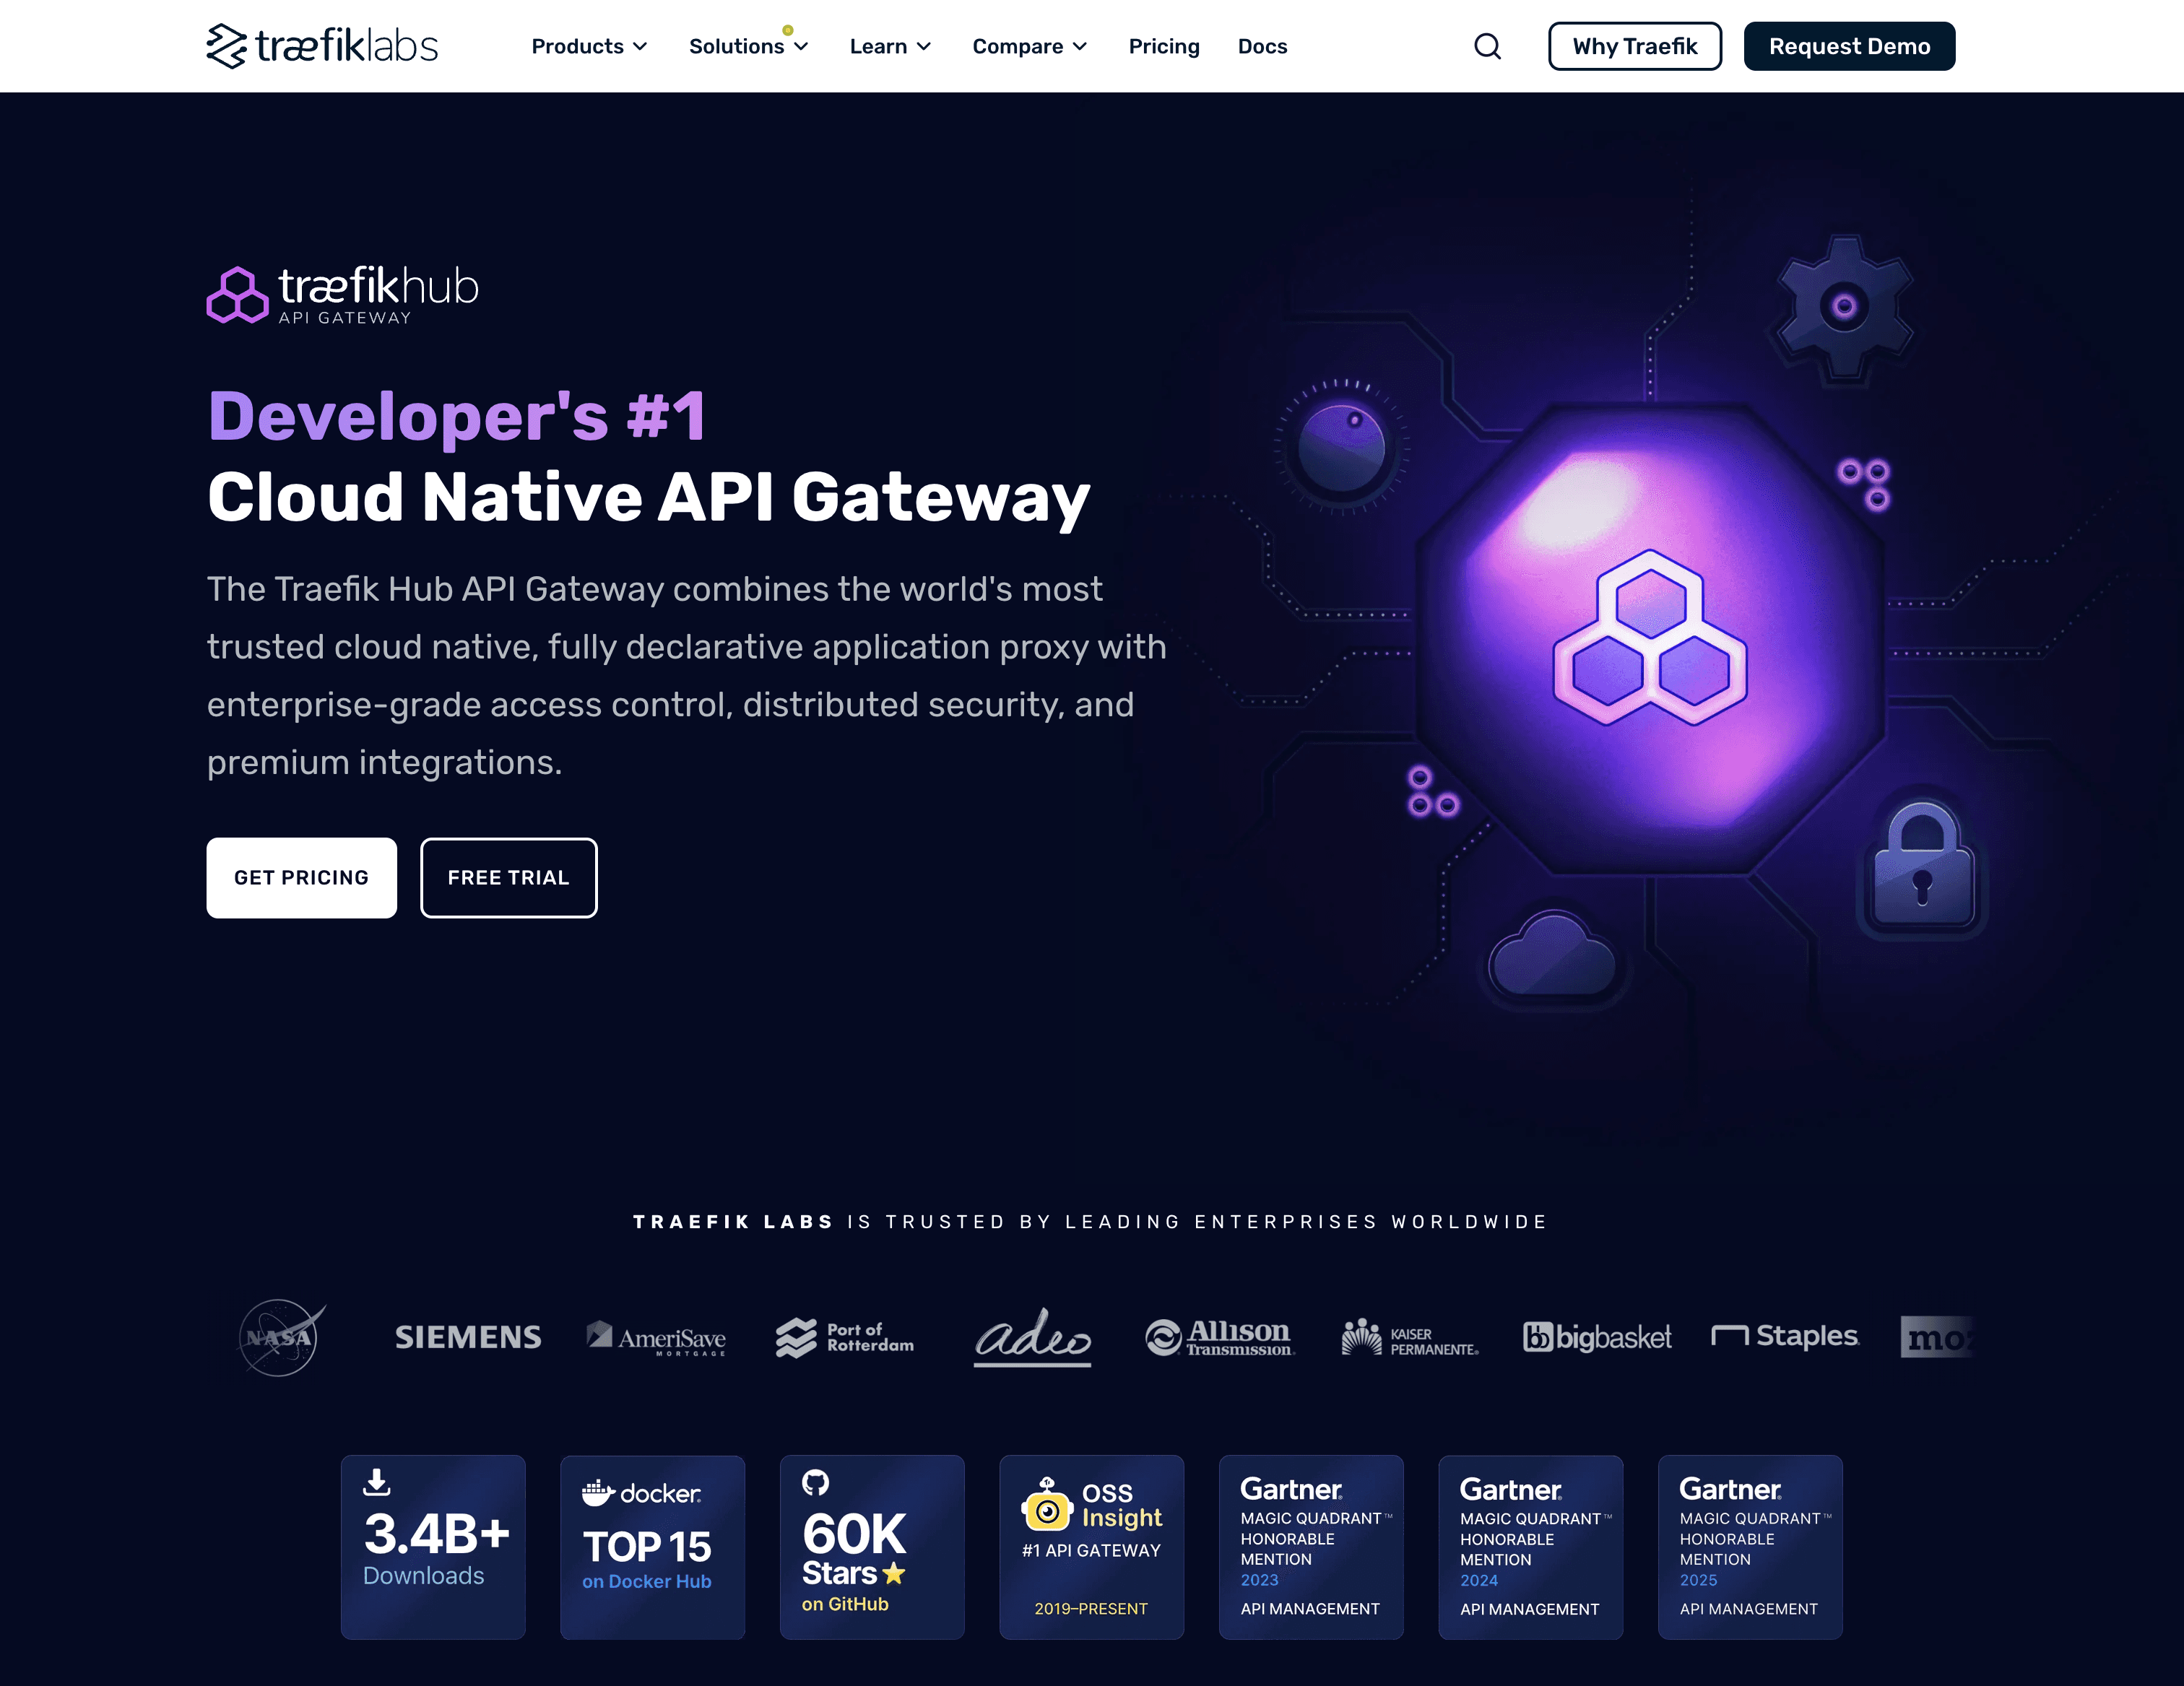
Task: Open the search magnifier icon
Action: pos(1487,46)
